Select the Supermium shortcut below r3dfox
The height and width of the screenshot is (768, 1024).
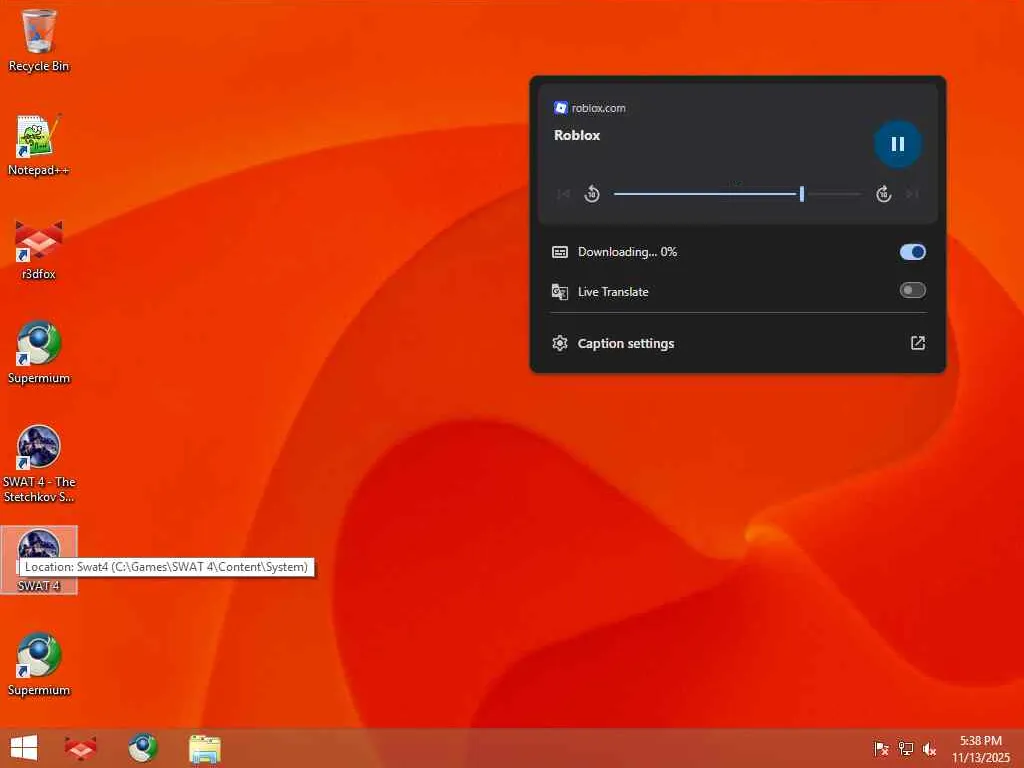click(39, 353)
